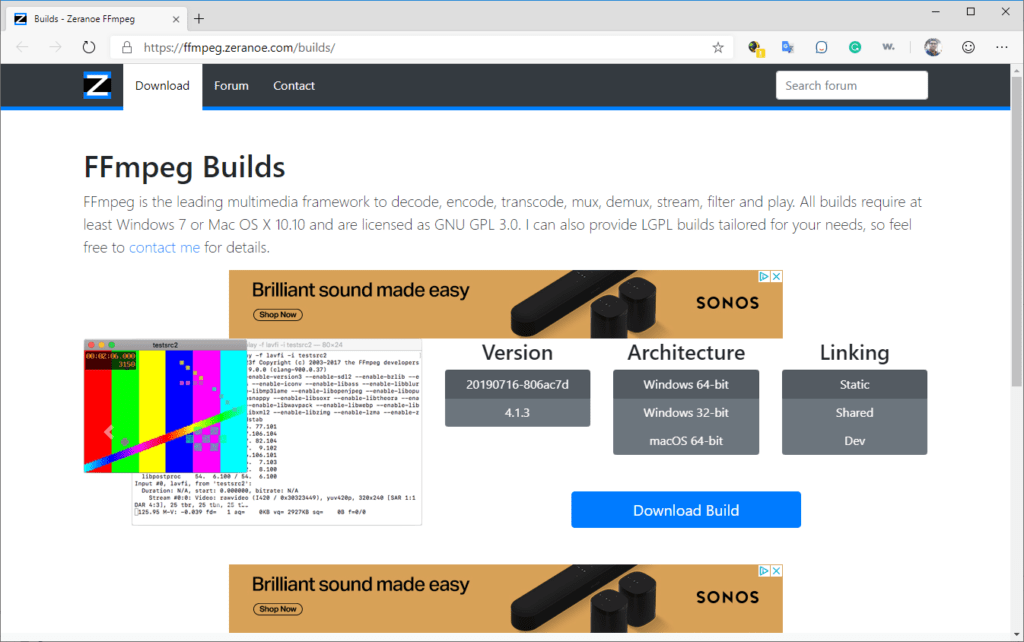Show previous slide in the screenshot carousel
Viewport: 1024px width, 642px height.
(109, 431)
